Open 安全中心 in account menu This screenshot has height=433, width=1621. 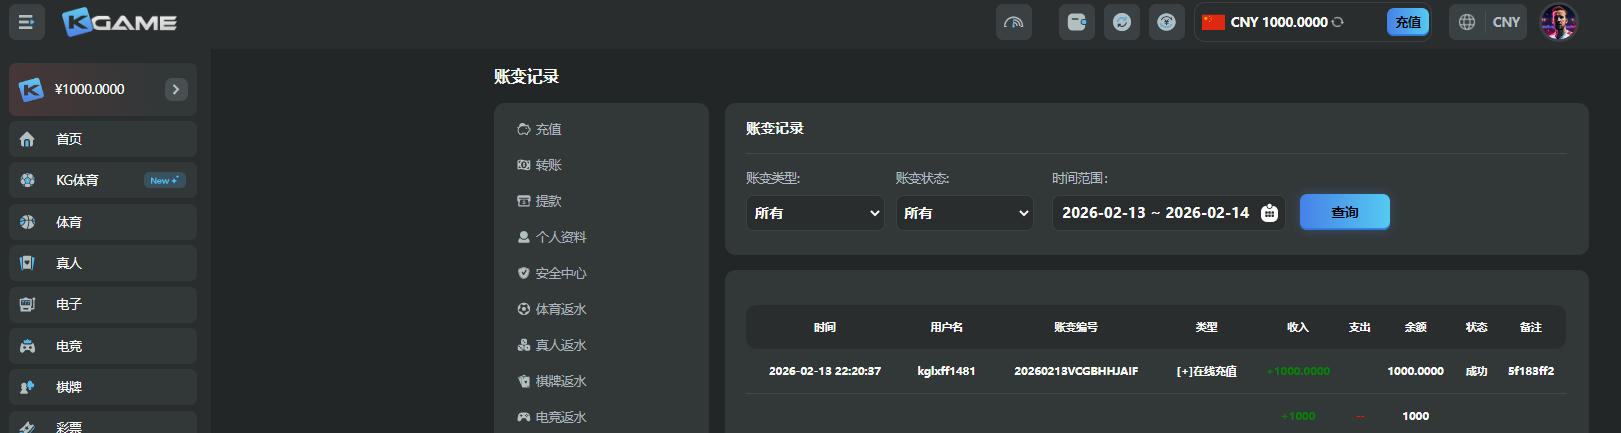coord(560,273)
